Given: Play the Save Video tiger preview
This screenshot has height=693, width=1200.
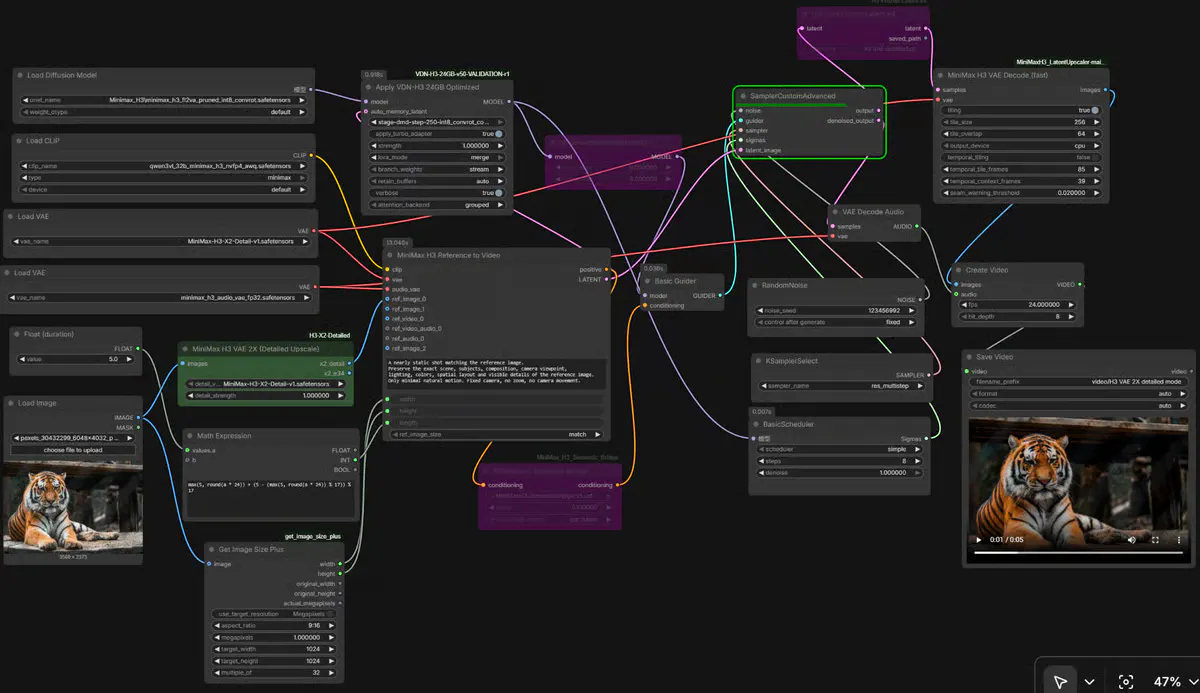Looking at the screenshot, I should coord(979,540).
